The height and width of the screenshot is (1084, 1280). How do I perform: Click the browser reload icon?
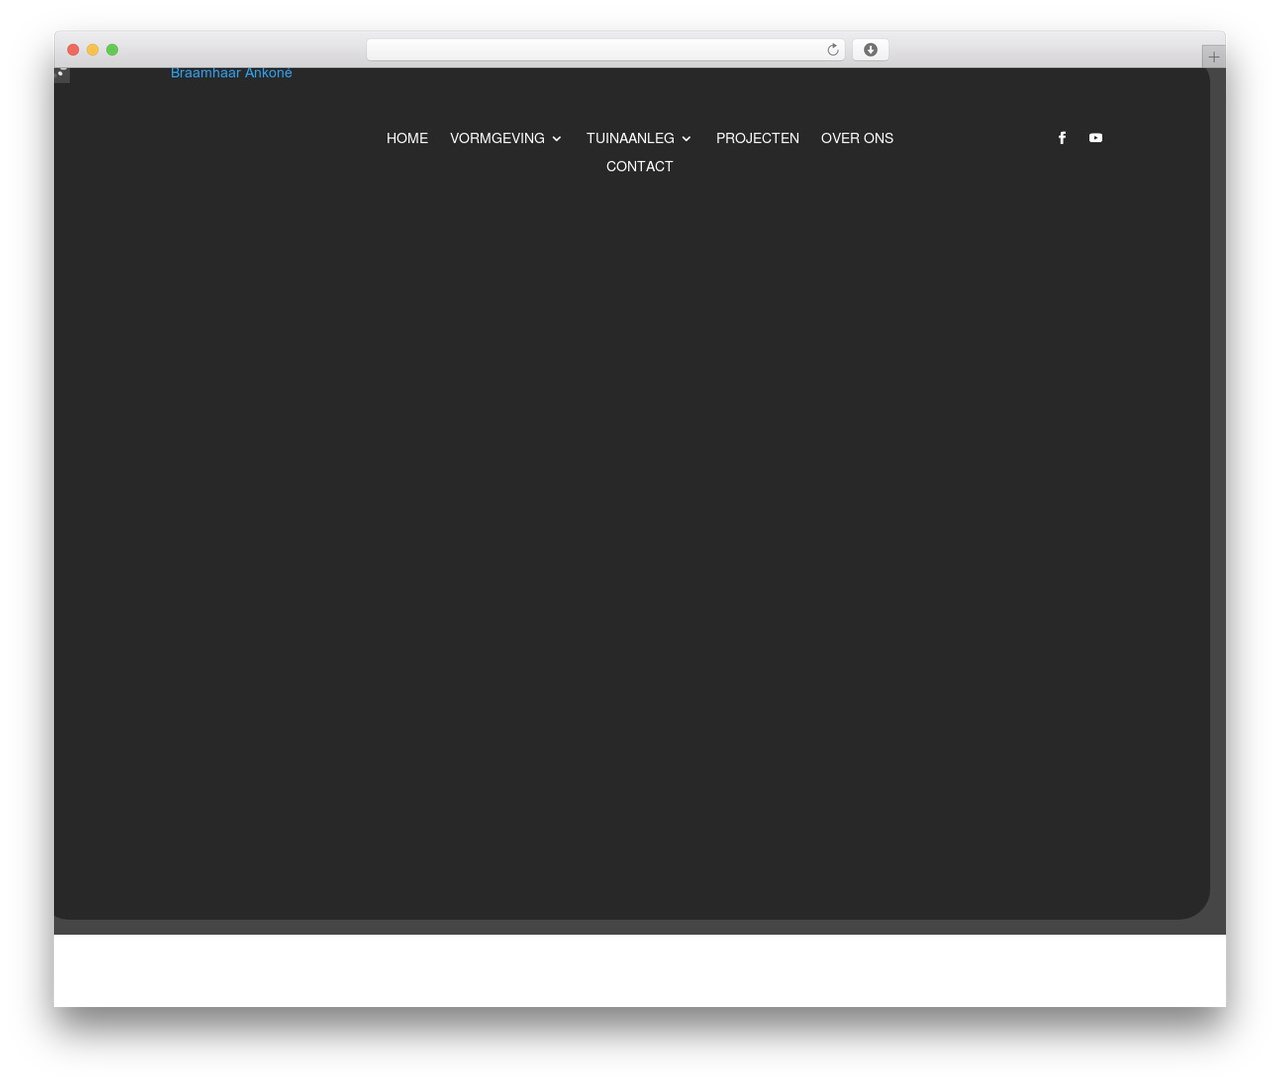[x=833, y=50]
